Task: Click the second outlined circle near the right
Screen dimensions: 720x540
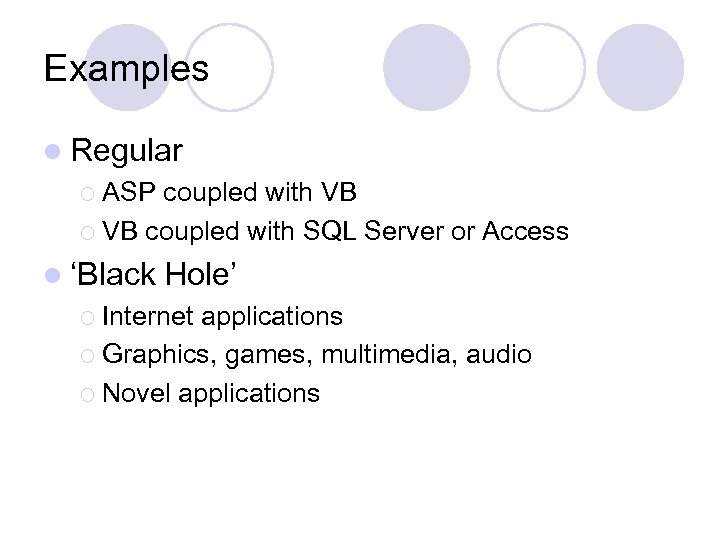Action: click(x=541, y=67)
